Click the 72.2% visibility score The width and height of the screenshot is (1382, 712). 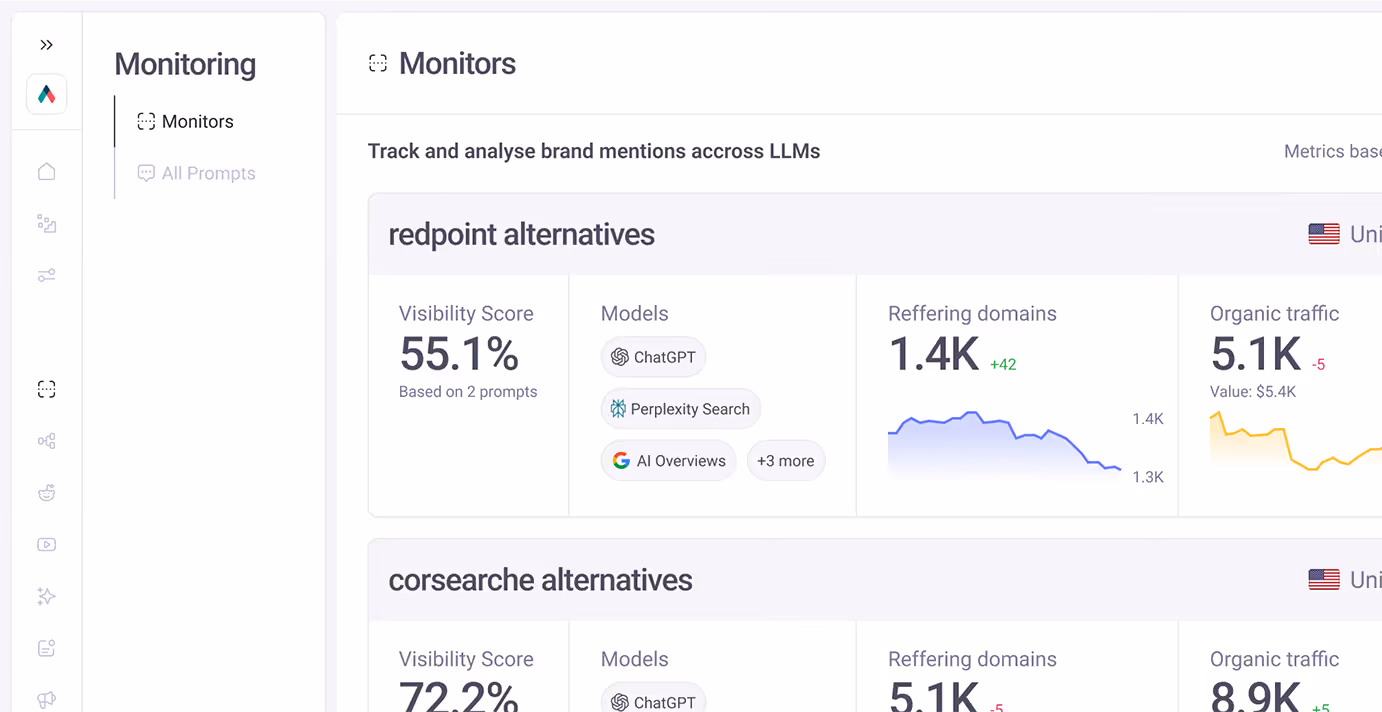click(459, 696)
